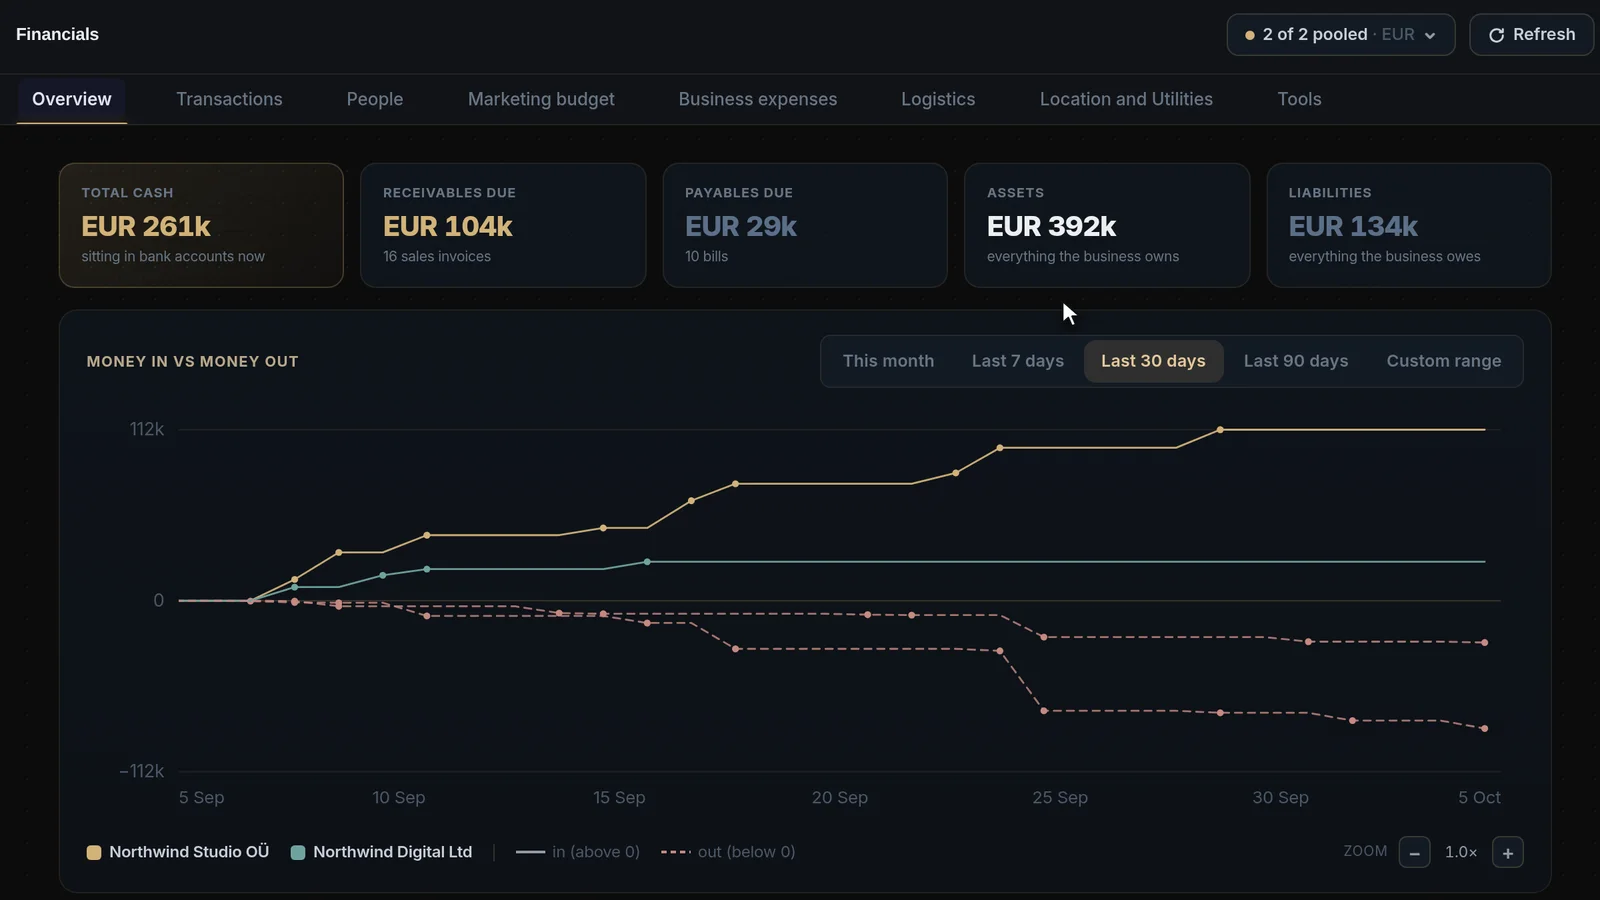Toggle Northwind Digital Ltd legend swatch
Viewport: 1600px width, 900px height.
[297, 853]
